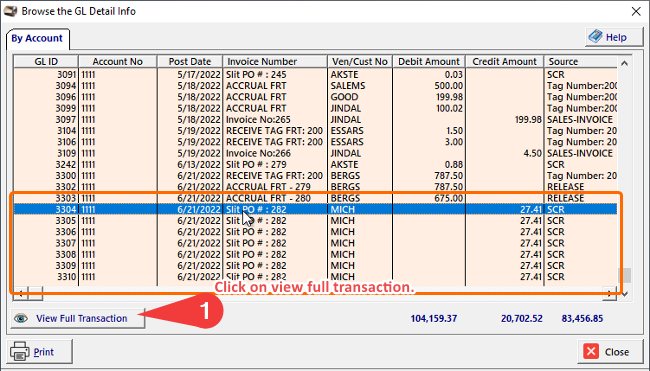Screen dimensions: 650x371
Task: Click the Print button
Action: (x=40, y=352)
